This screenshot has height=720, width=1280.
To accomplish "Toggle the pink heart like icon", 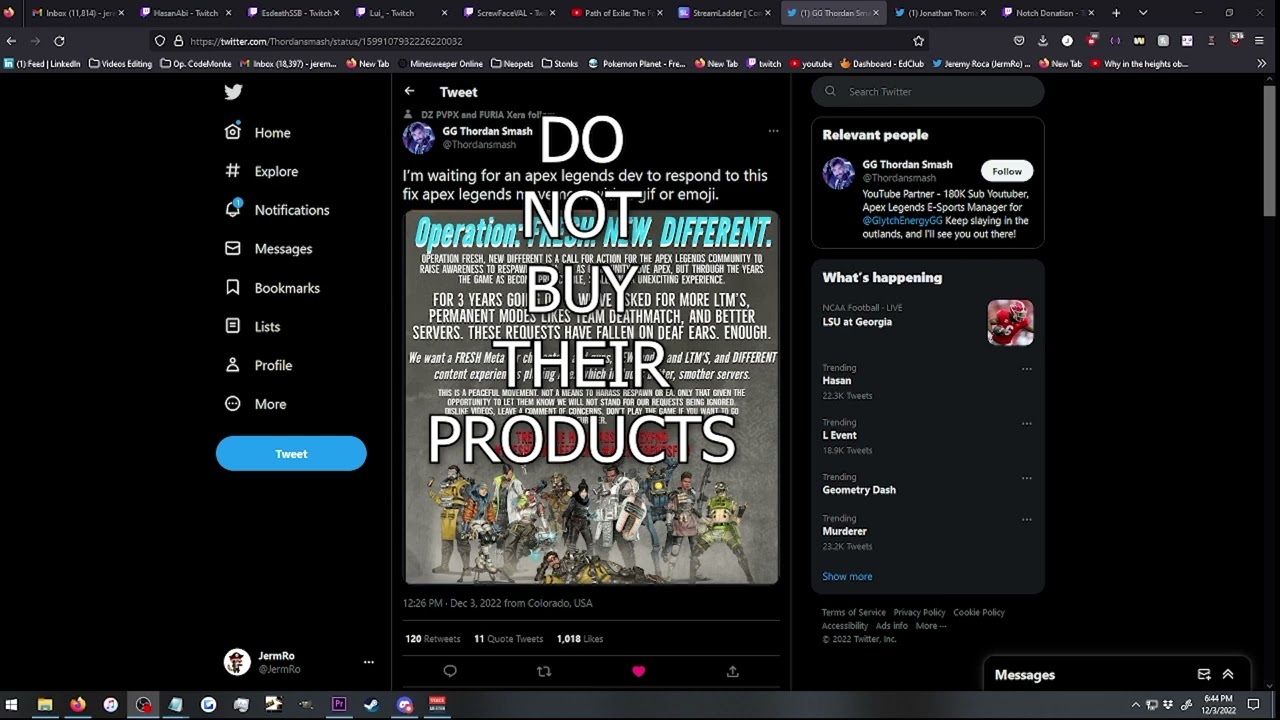I will pos(638,671).
